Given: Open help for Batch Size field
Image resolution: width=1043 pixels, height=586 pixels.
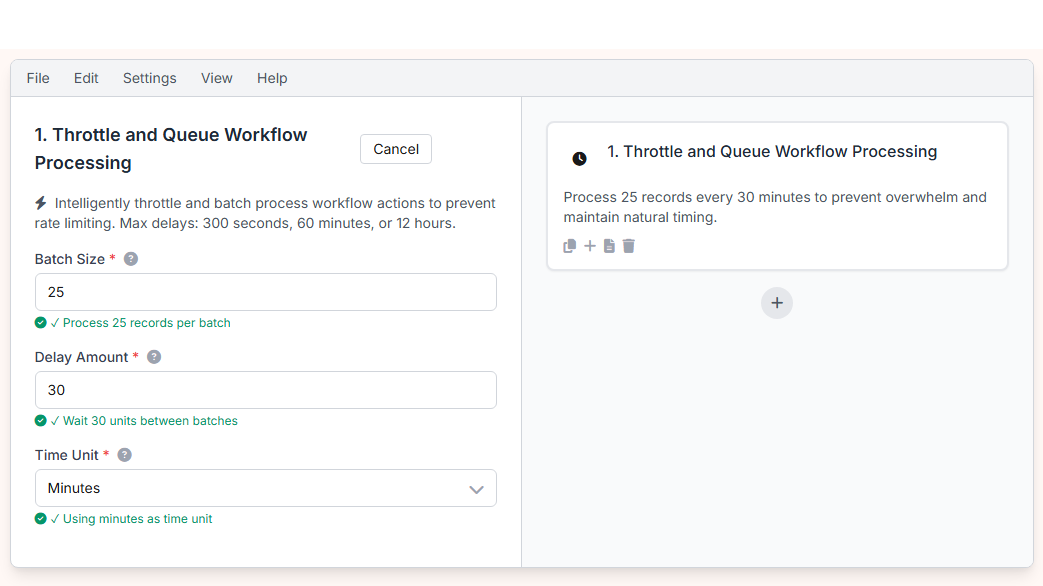Looking at the screenshot, I should click(x=130, y=258).
